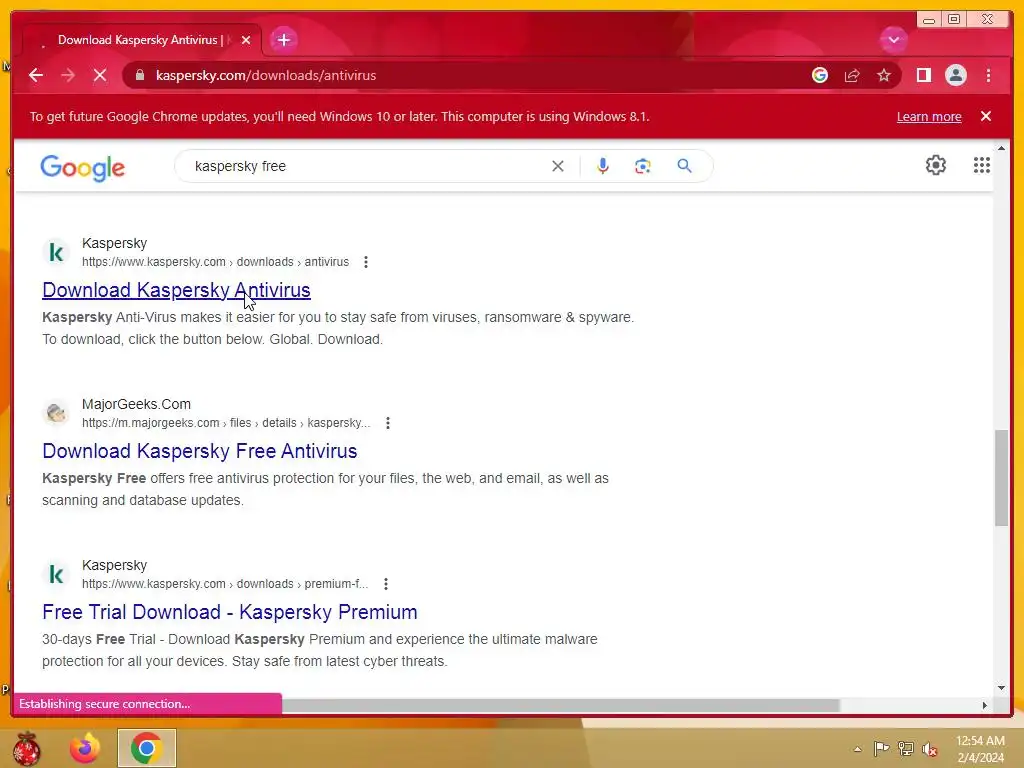Click the horizontal scrollbar right arrow
This screenshot has width=1024, height=768.
[985, 705]
